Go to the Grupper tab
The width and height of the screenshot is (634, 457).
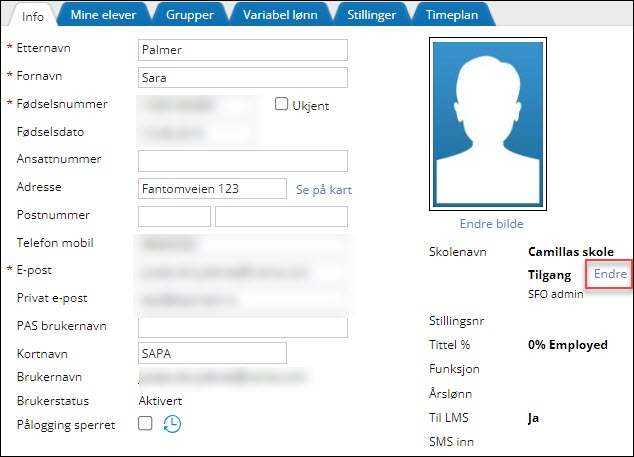(189, 14)
